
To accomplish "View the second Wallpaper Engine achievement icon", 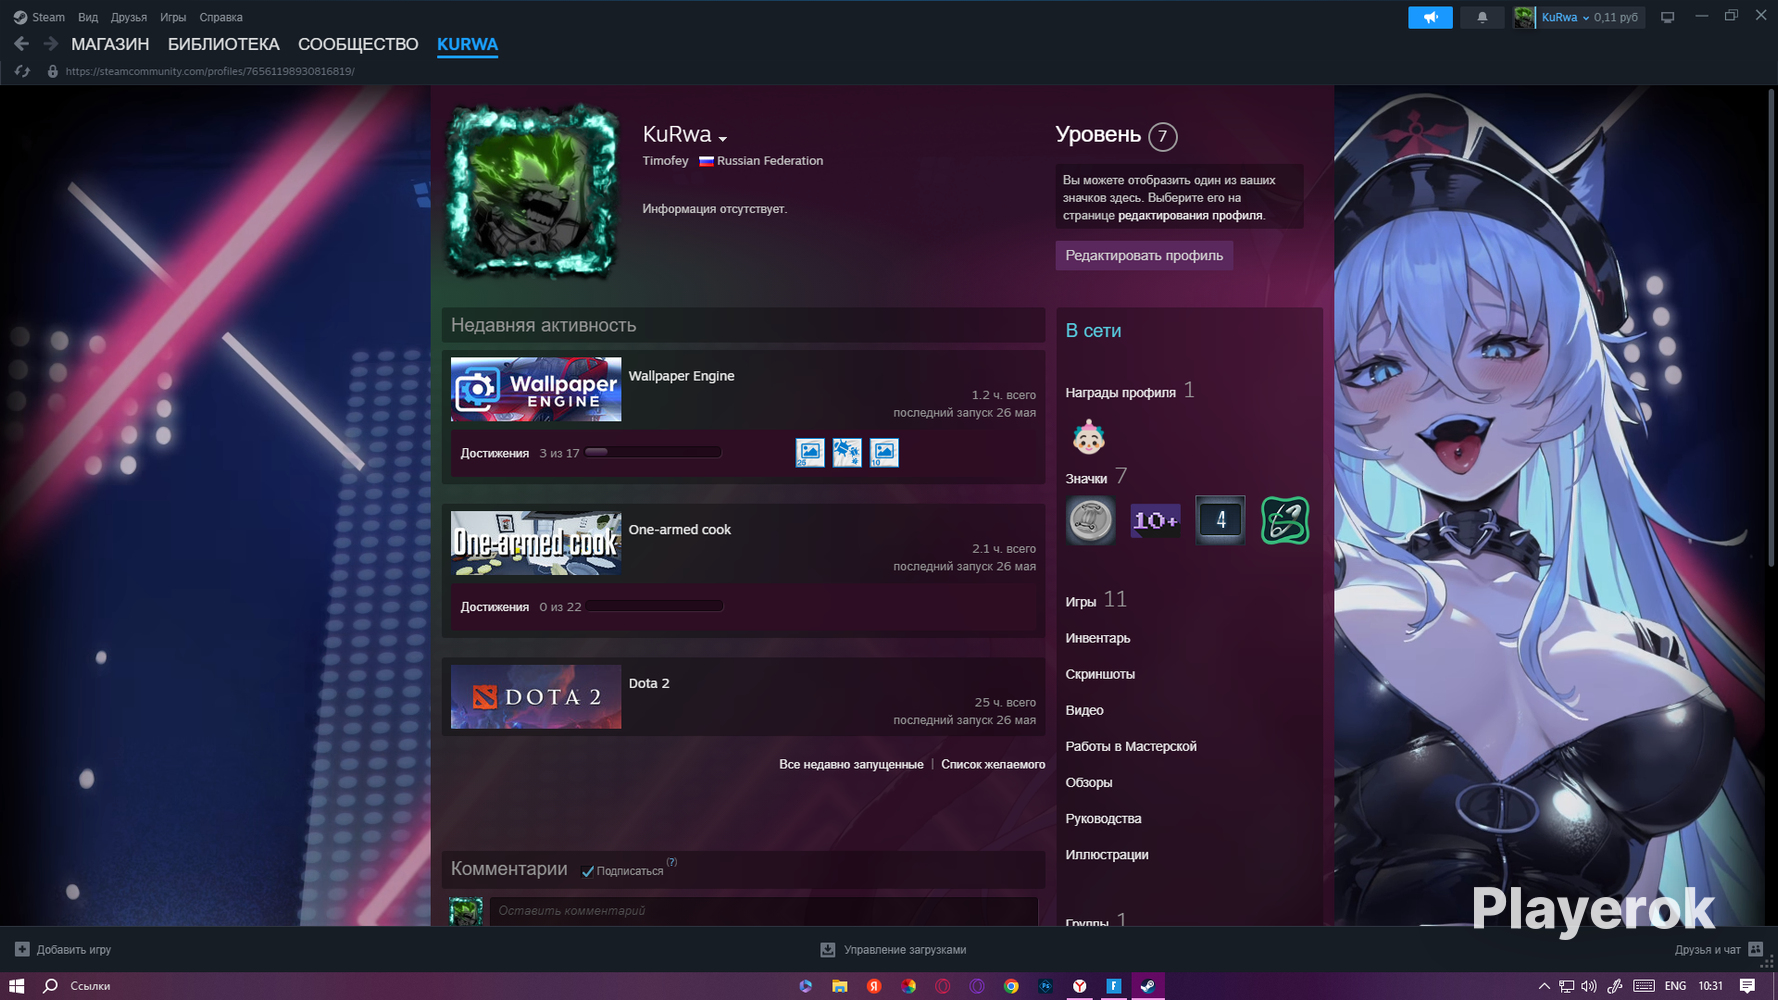I will 847,452.
